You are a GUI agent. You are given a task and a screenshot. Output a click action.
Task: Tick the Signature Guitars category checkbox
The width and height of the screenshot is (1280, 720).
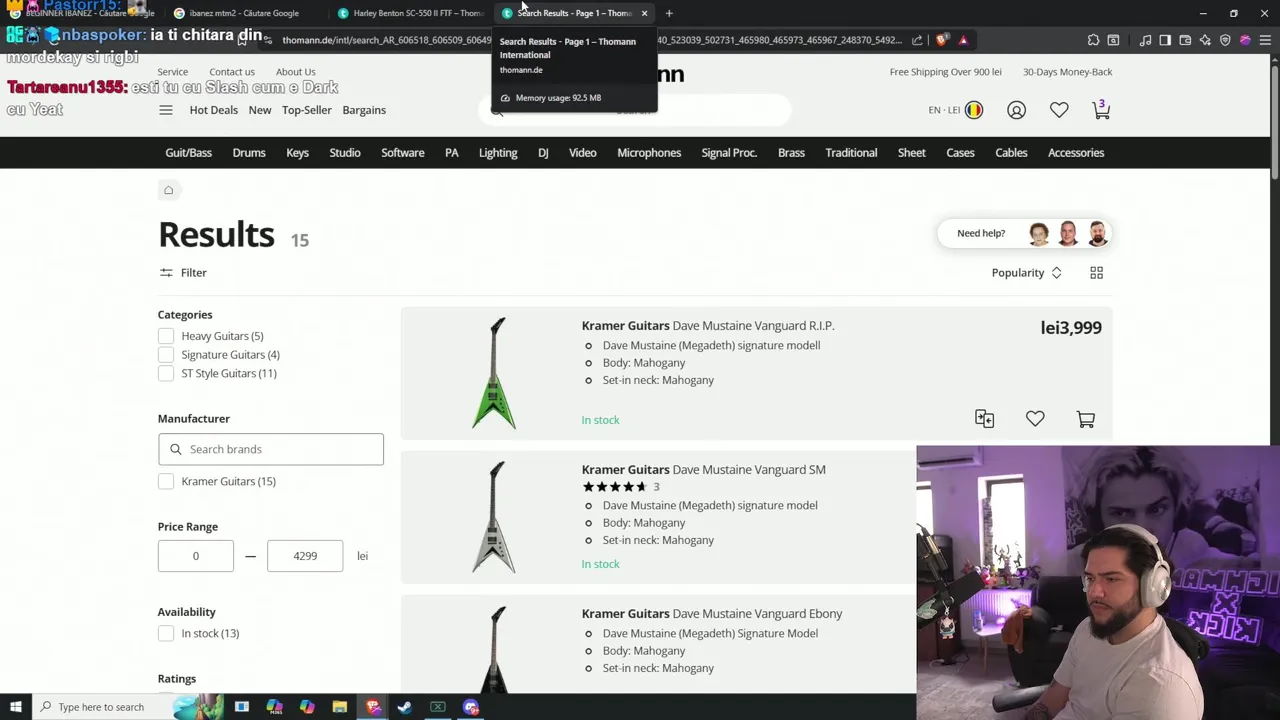click(x=166, y=355)
